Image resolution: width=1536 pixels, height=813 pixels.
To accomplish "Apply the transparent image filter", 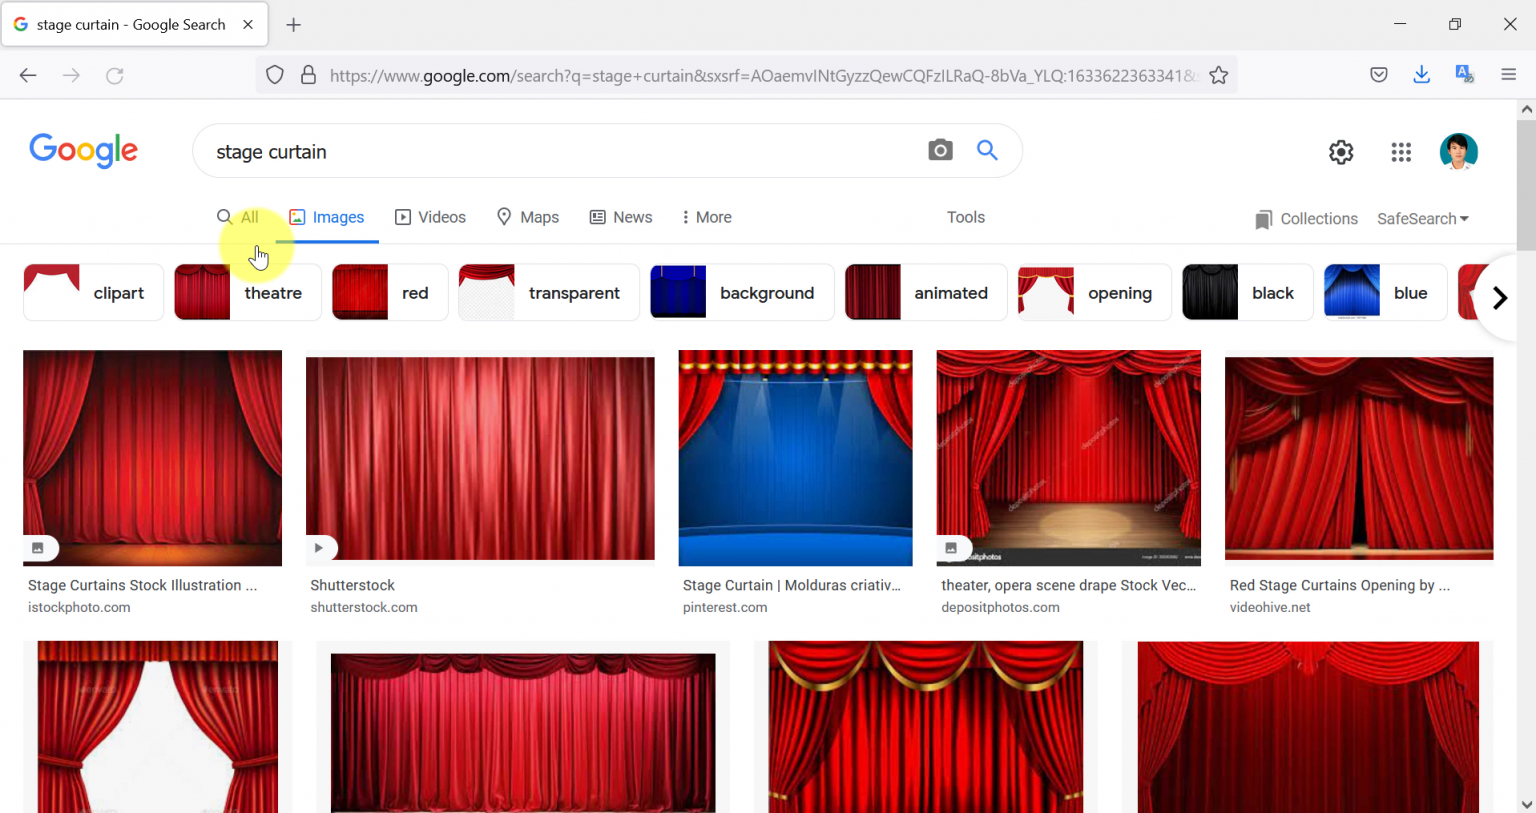I will [548, 292].
